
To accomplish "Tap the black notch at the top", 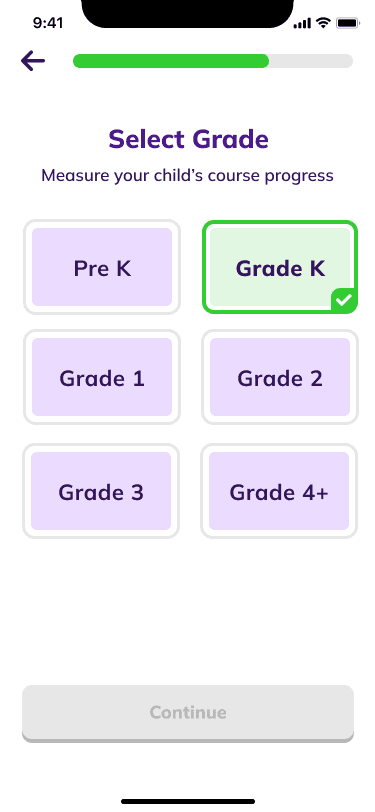I will click(x=188, y=13).
